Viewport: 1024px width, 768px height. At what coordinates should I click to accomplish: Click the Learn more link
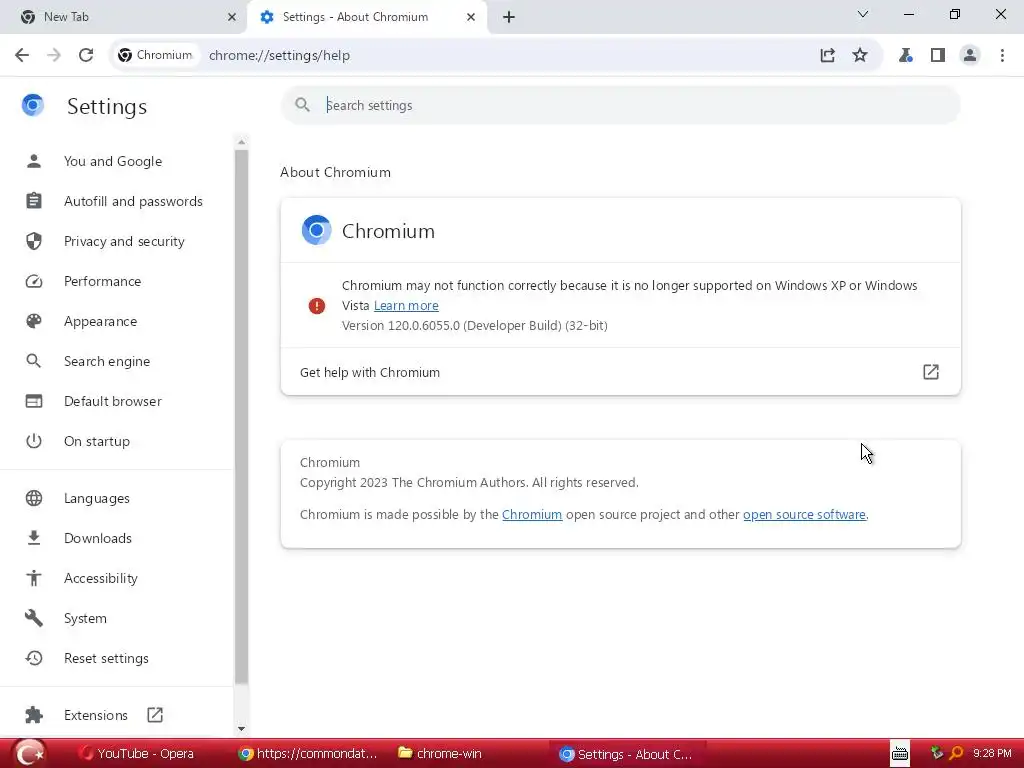(x=406, y=306)
